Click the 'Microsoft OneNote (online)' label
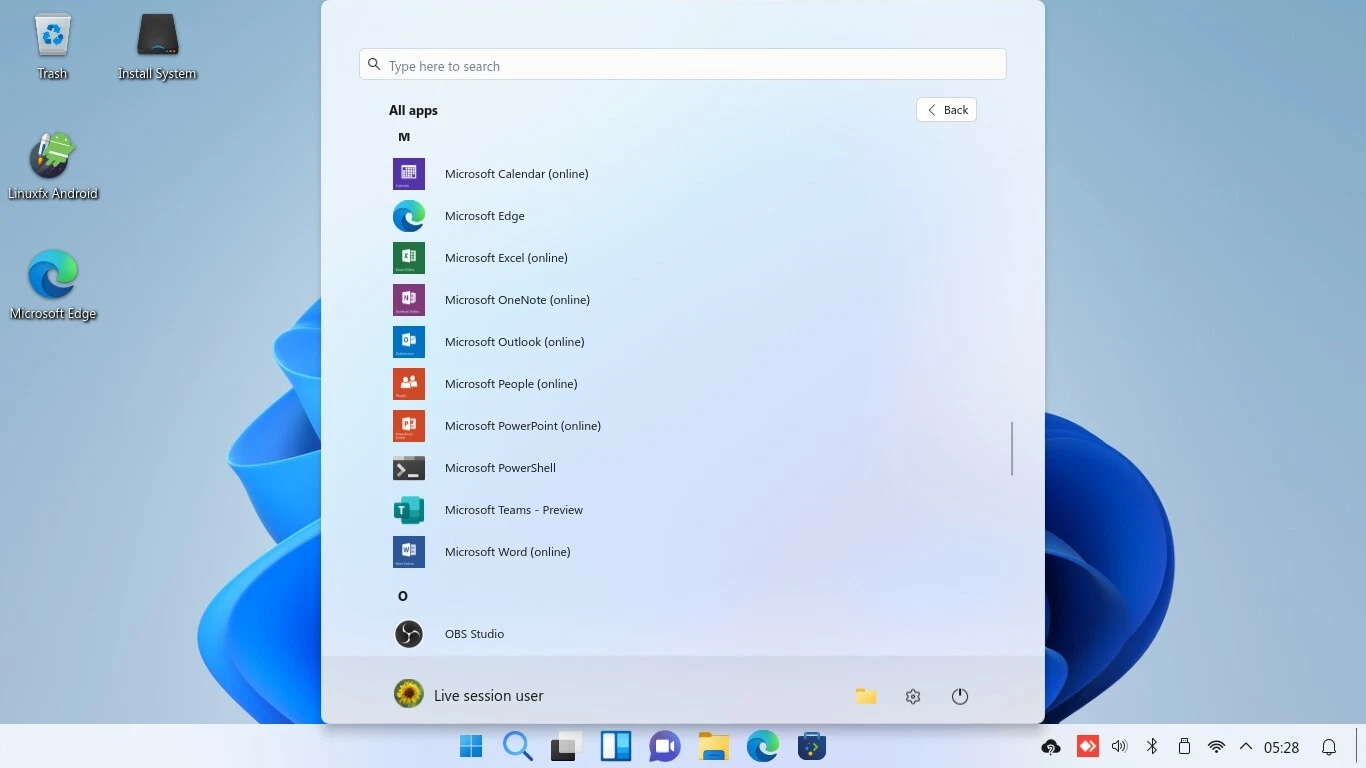 [x=517, y=300]
